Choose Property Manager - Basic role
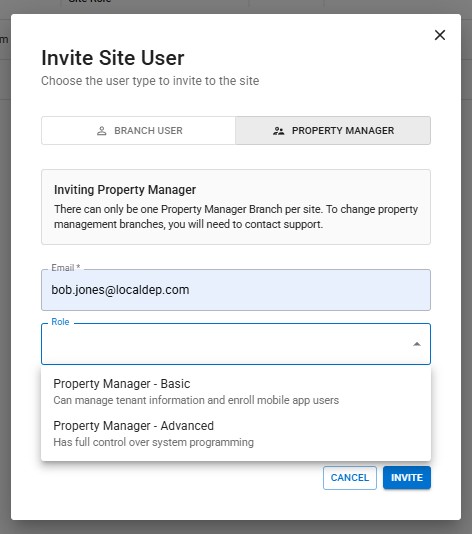Viewport: 472px width, 534px height. pyautogui.click(x=236, y=391)
